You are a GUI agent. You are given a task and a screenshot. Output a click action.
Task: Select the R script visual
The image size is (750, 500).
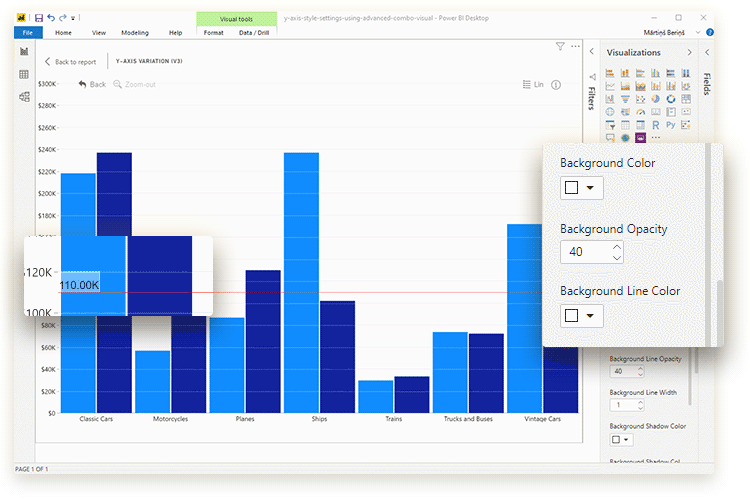[656, 125]
